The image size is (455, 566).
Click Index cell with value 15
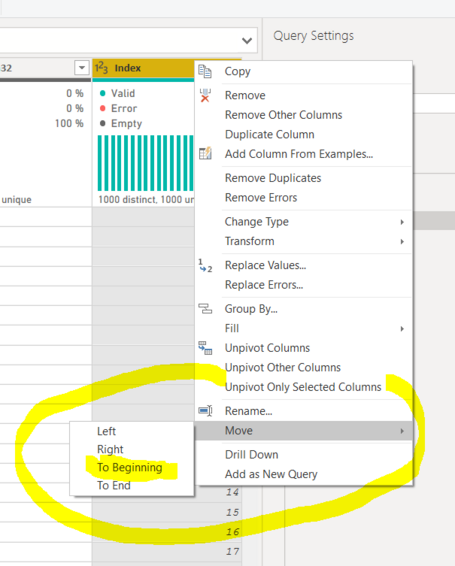click(x=232, y=512)
